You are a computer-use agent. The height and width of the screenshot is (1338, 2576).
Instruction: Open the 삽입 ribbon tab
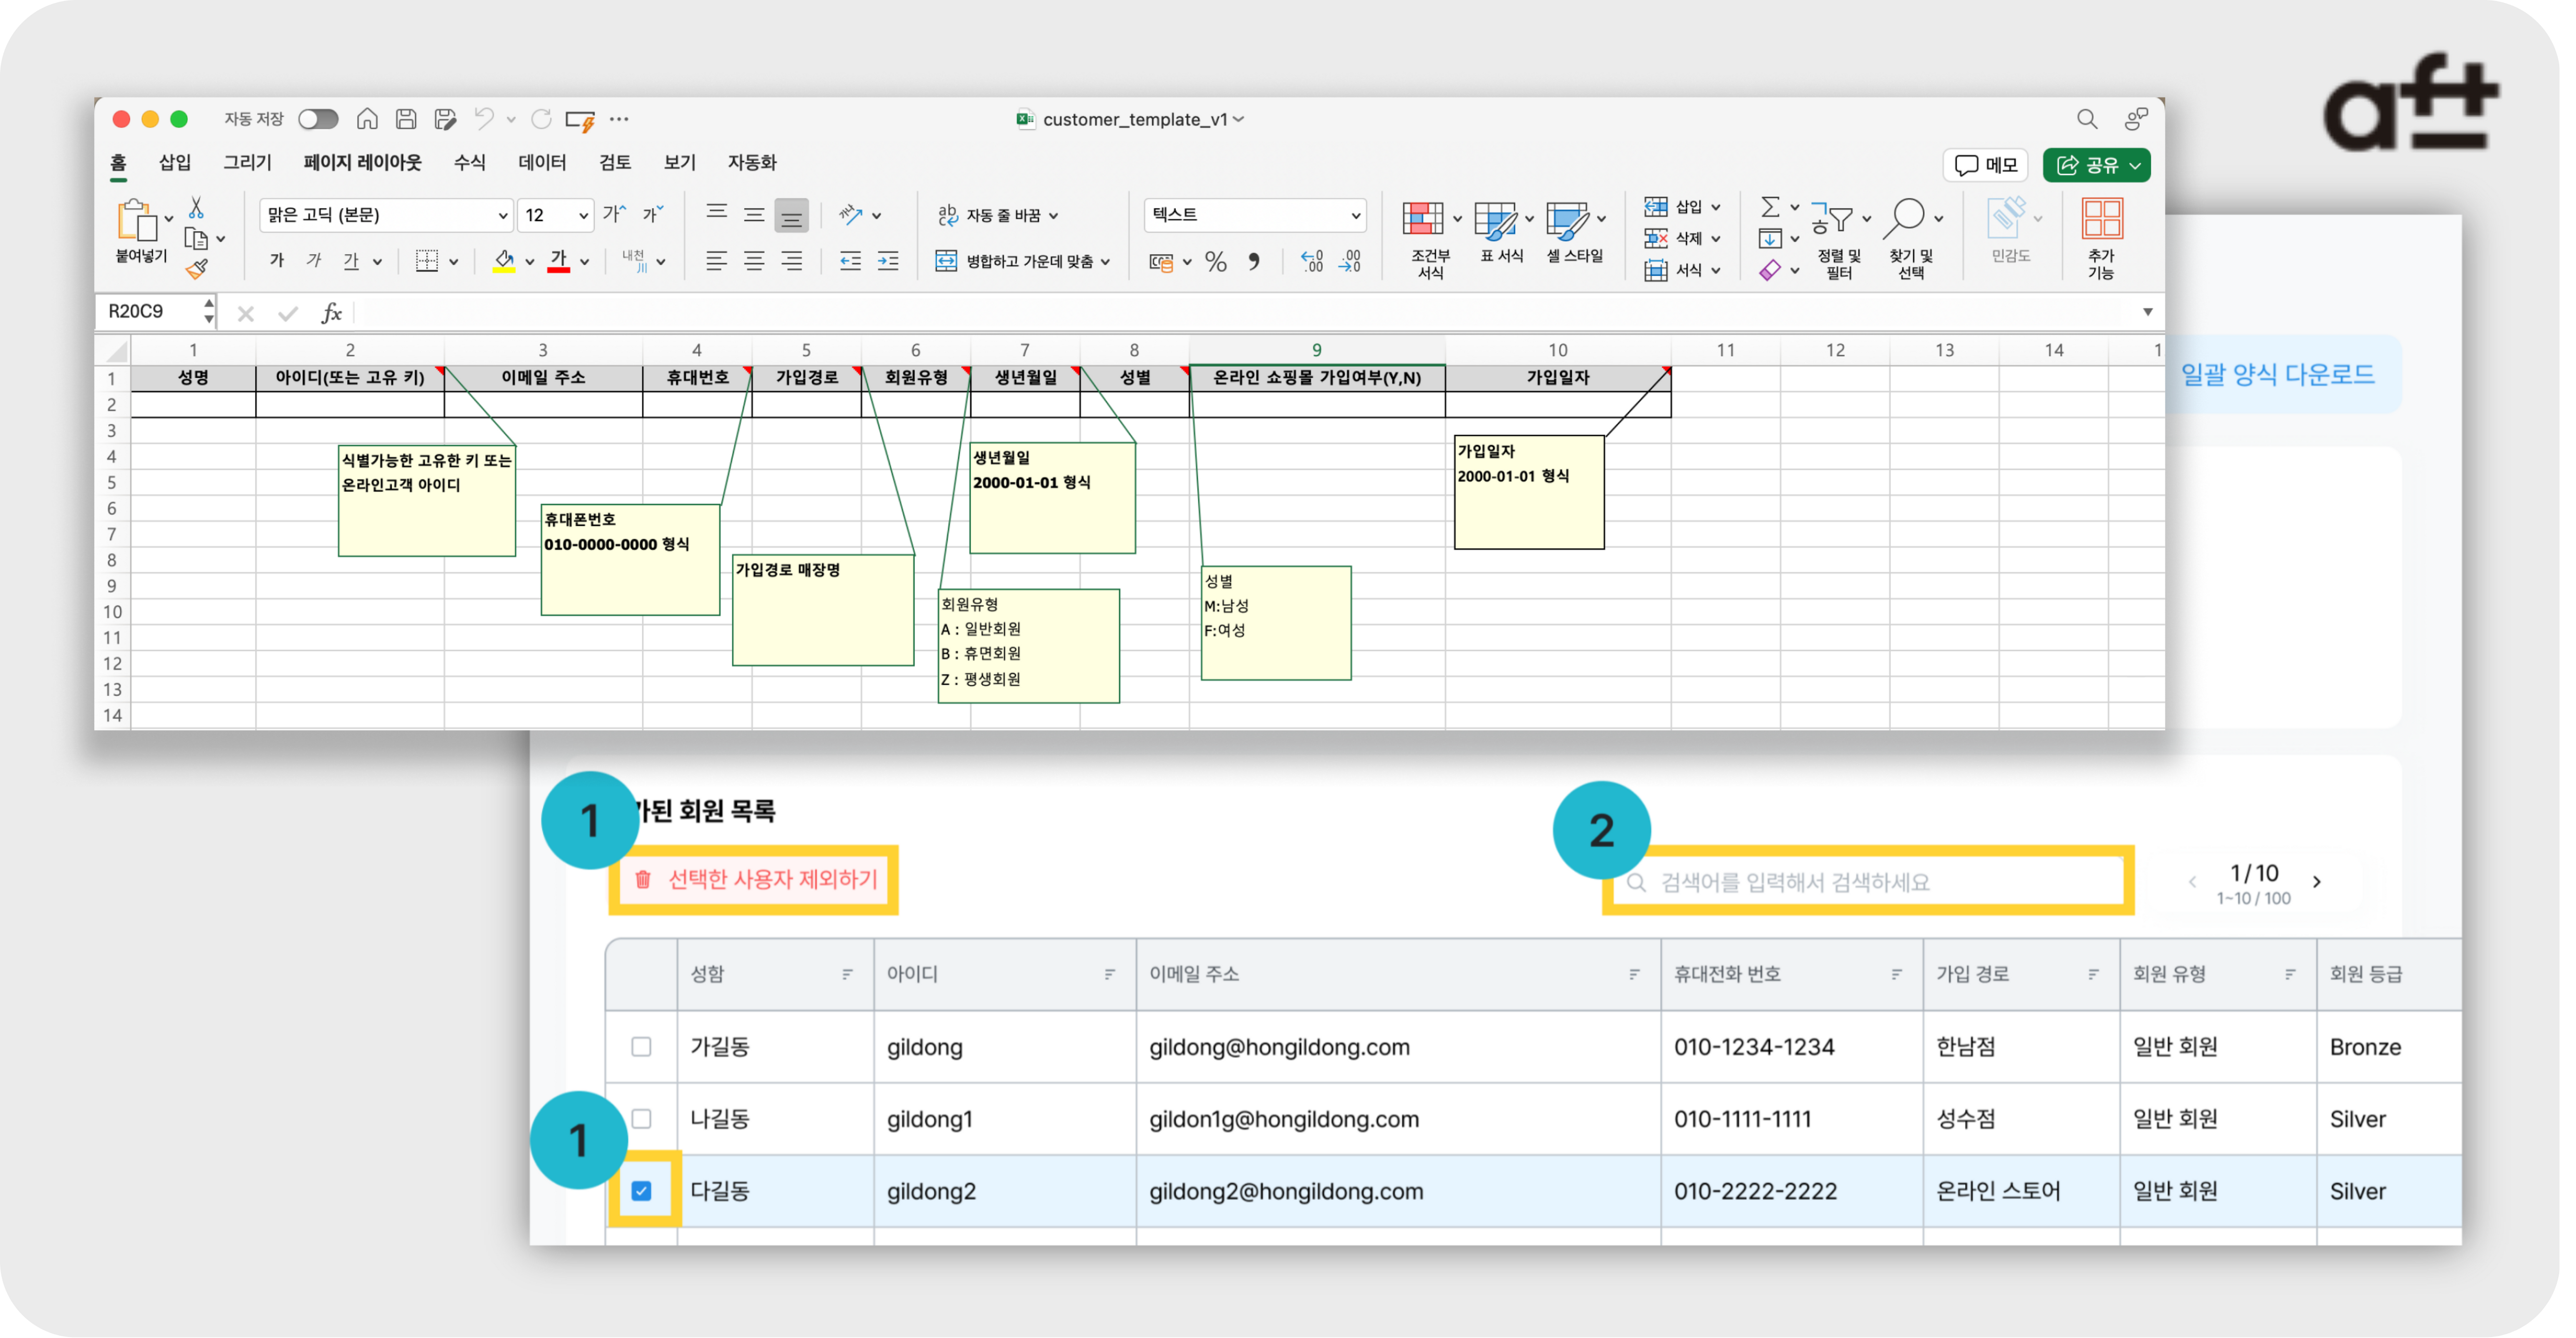(x=175, y=162)
